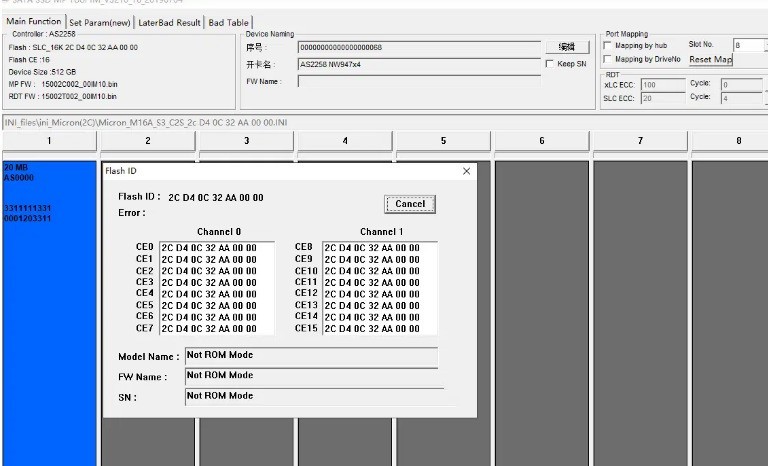This screenshot has width=768, height=466.
Task: Click the AS2258 NW947x4 card name field
Action: click(419, 64)
